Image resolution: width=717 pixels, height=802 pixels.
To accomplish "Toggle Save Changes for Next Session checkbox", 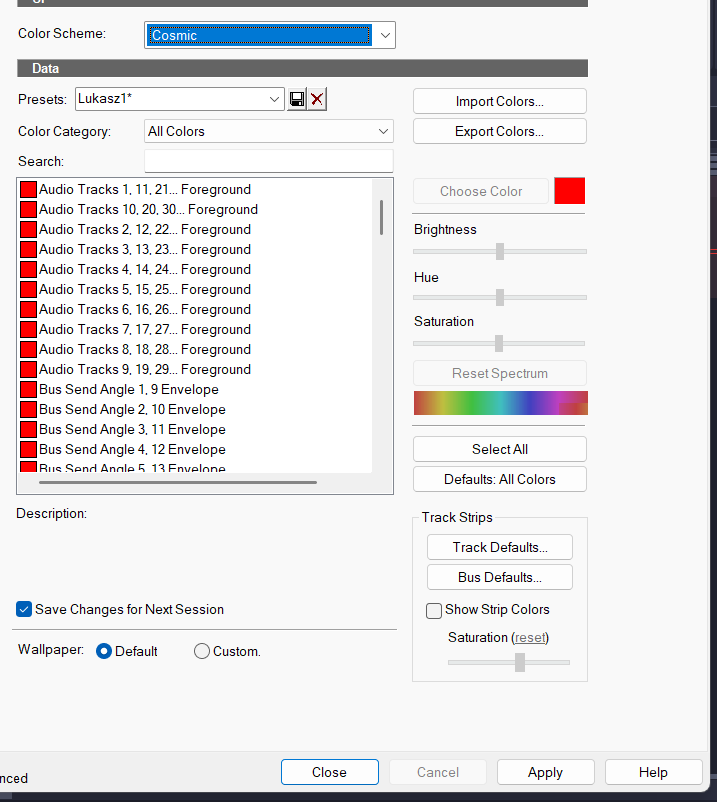I will (24, 609).
